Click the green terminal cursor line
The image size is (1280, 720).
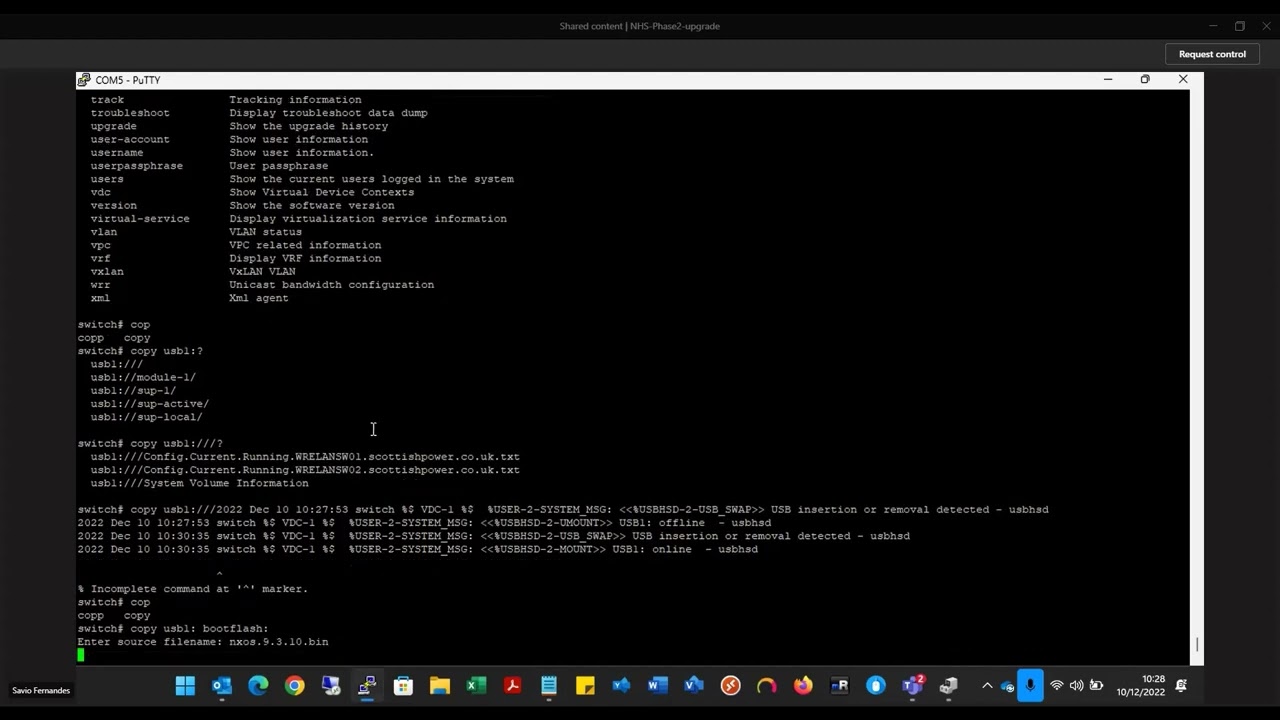point(81,655)
